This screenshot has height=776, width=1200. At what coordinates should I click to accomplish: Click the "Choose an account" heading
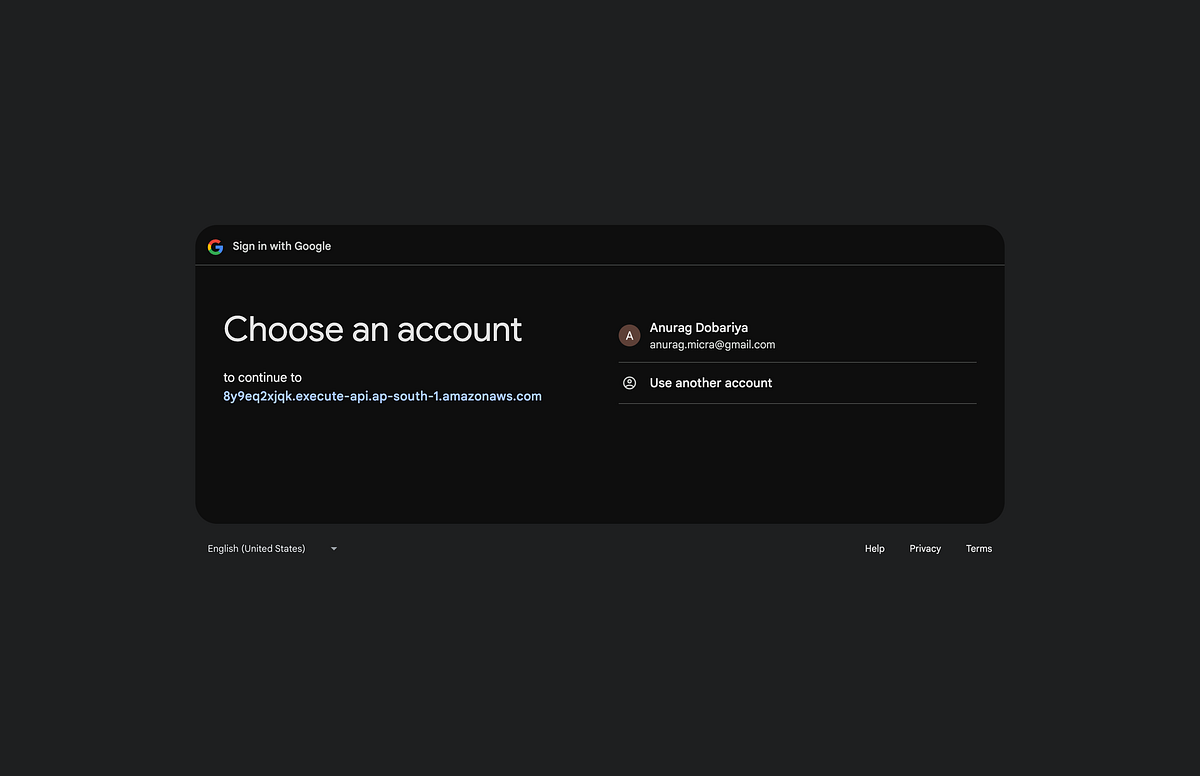(x=372, y=329)
